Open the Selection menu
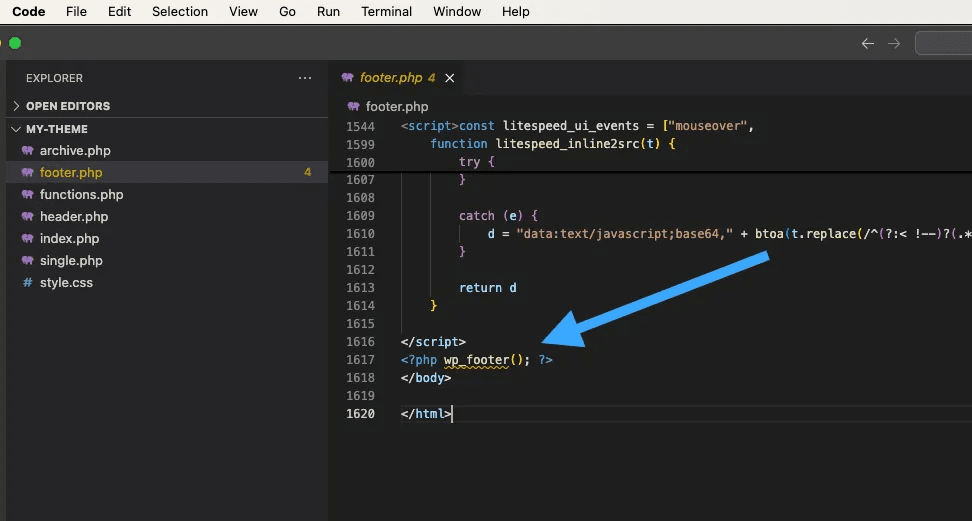 [180, 12]
